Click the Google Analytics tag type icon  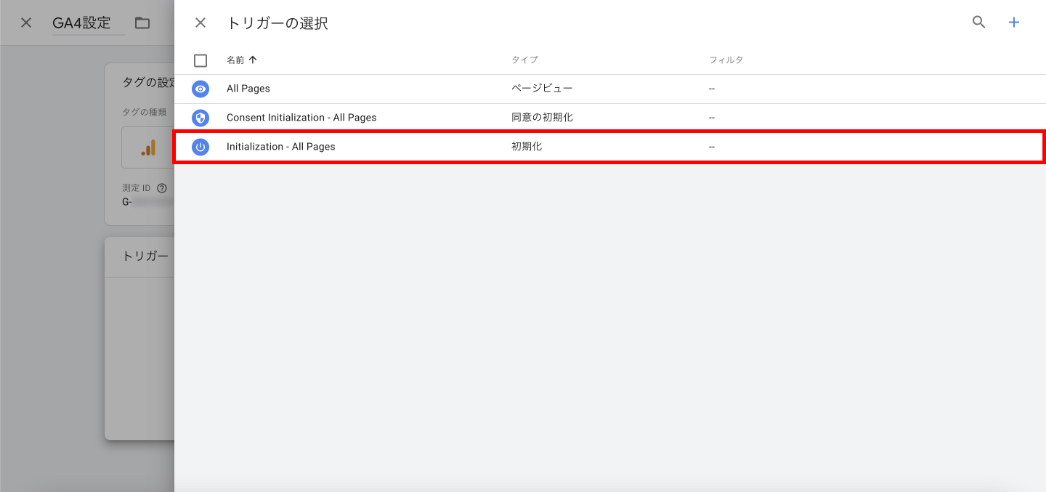pos(148,147)
